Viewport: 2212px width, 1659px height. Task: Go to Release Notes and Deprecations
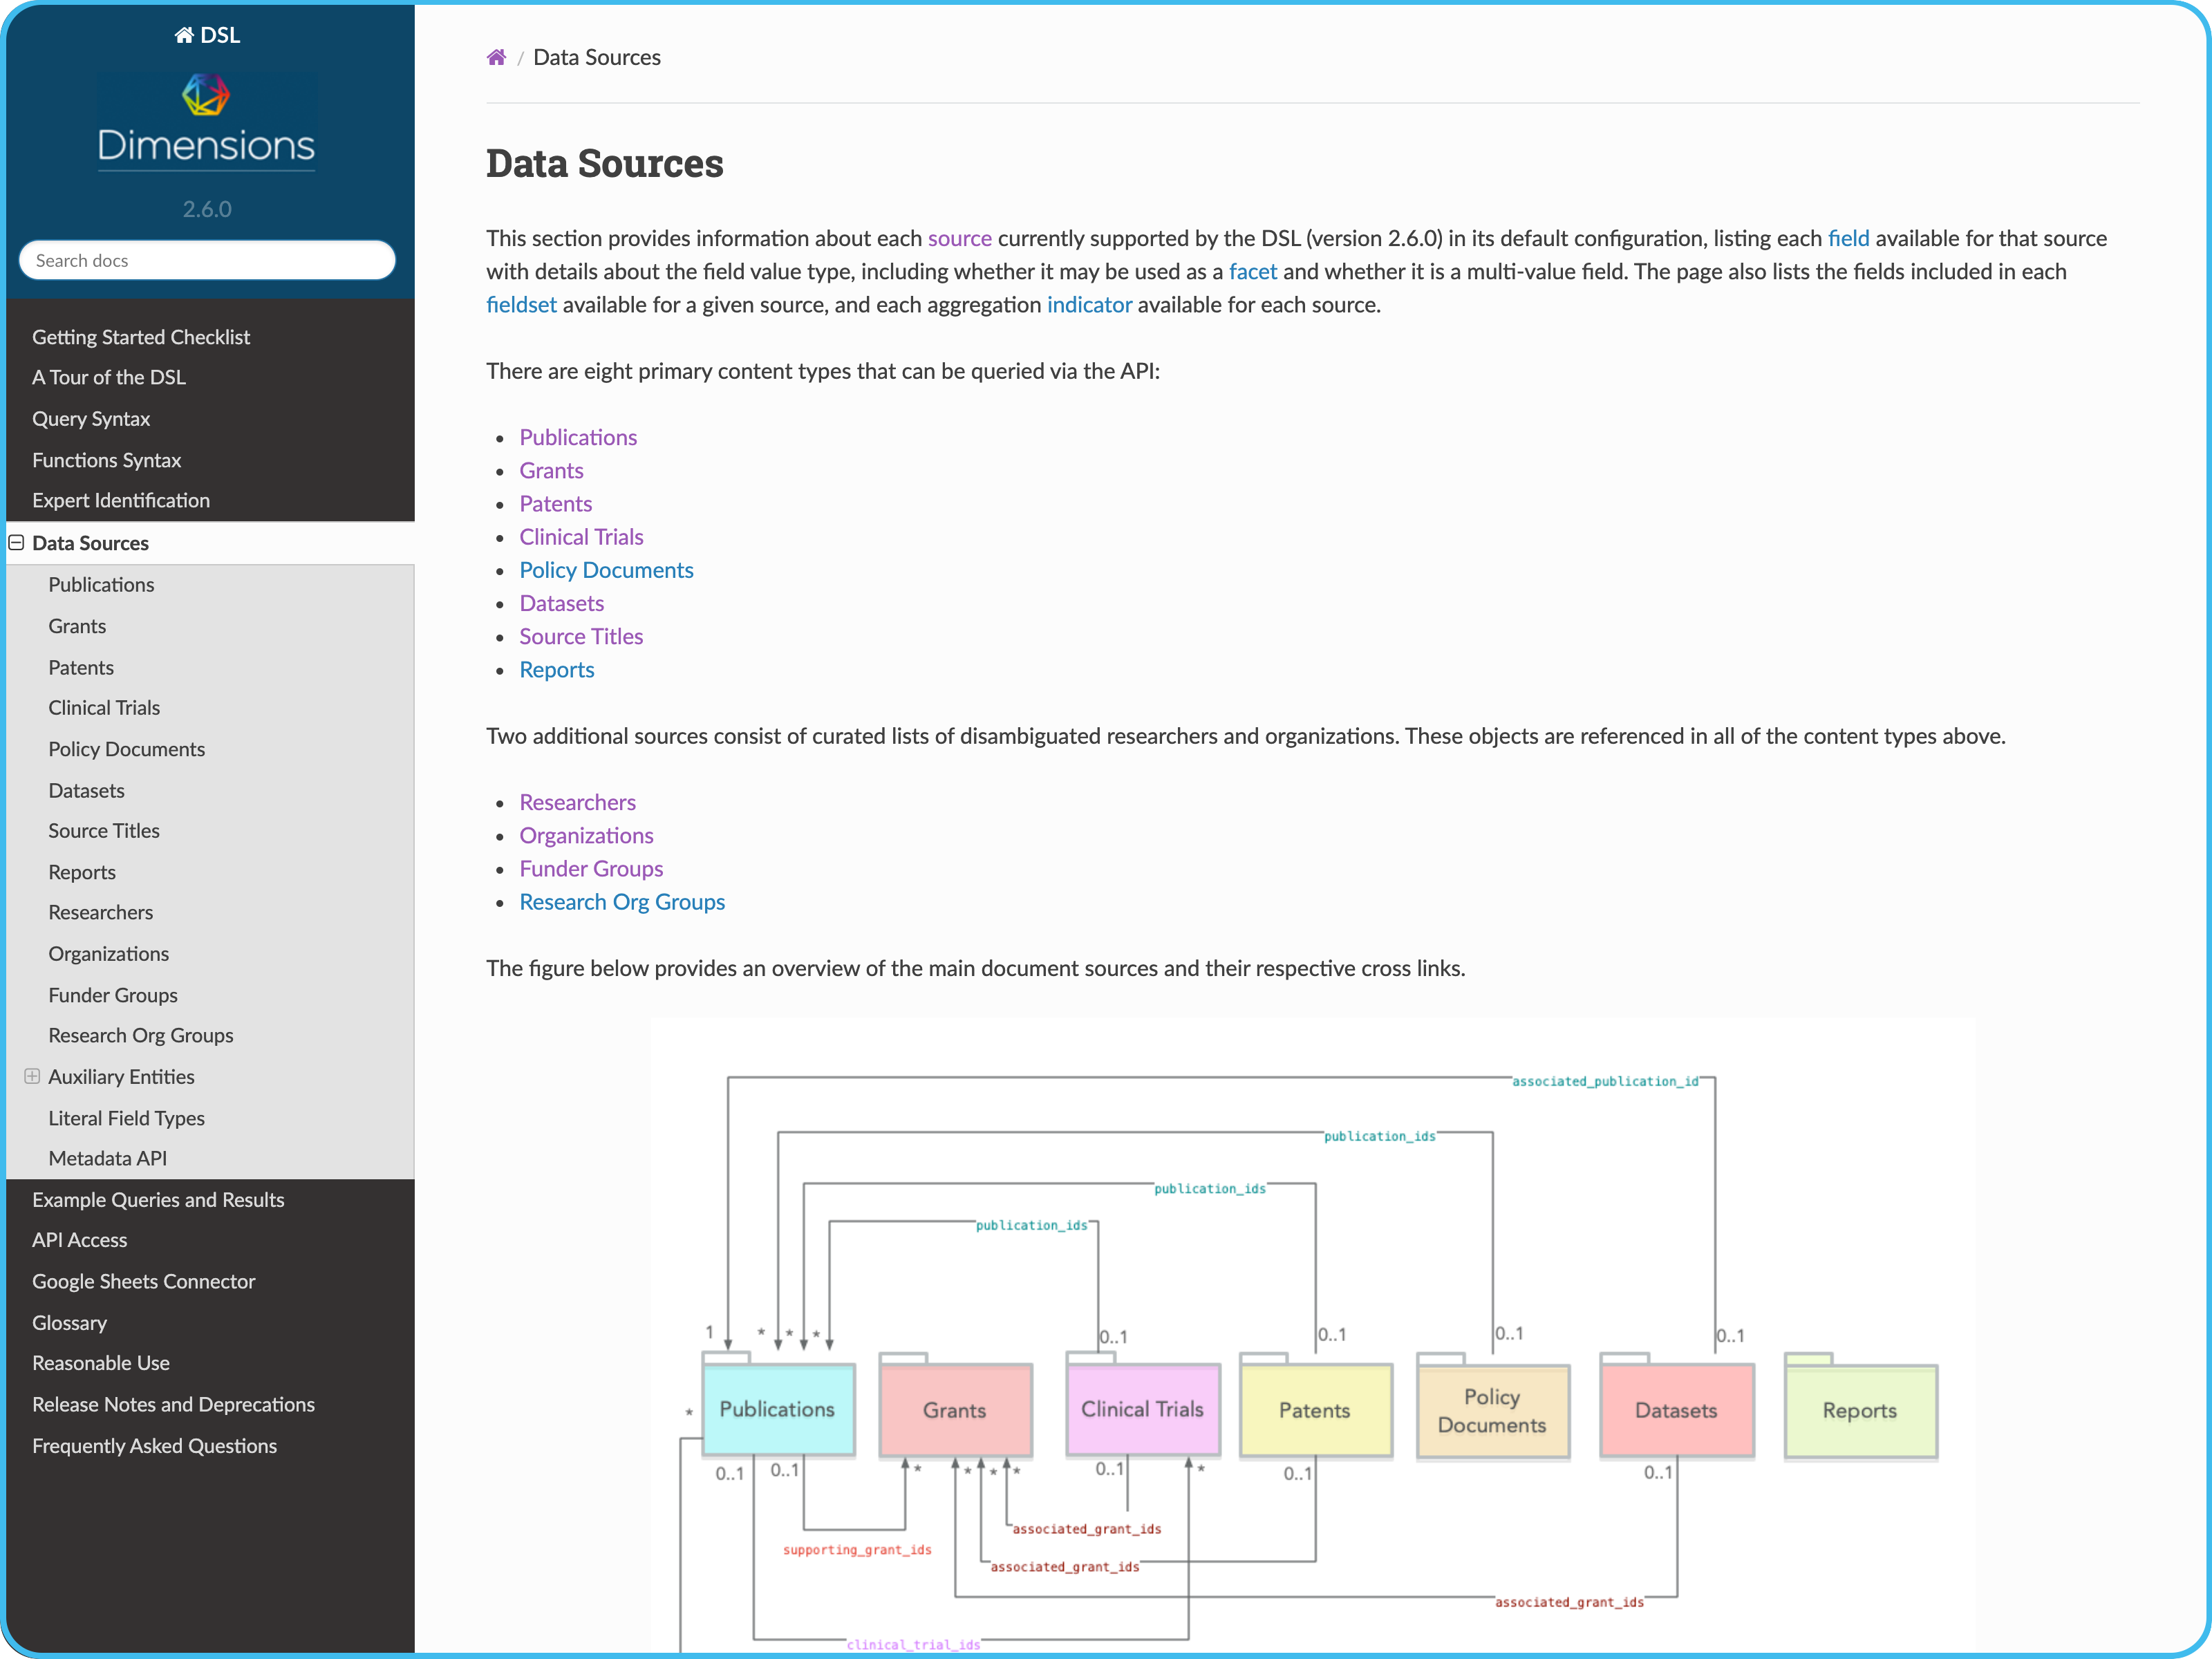173,1404
